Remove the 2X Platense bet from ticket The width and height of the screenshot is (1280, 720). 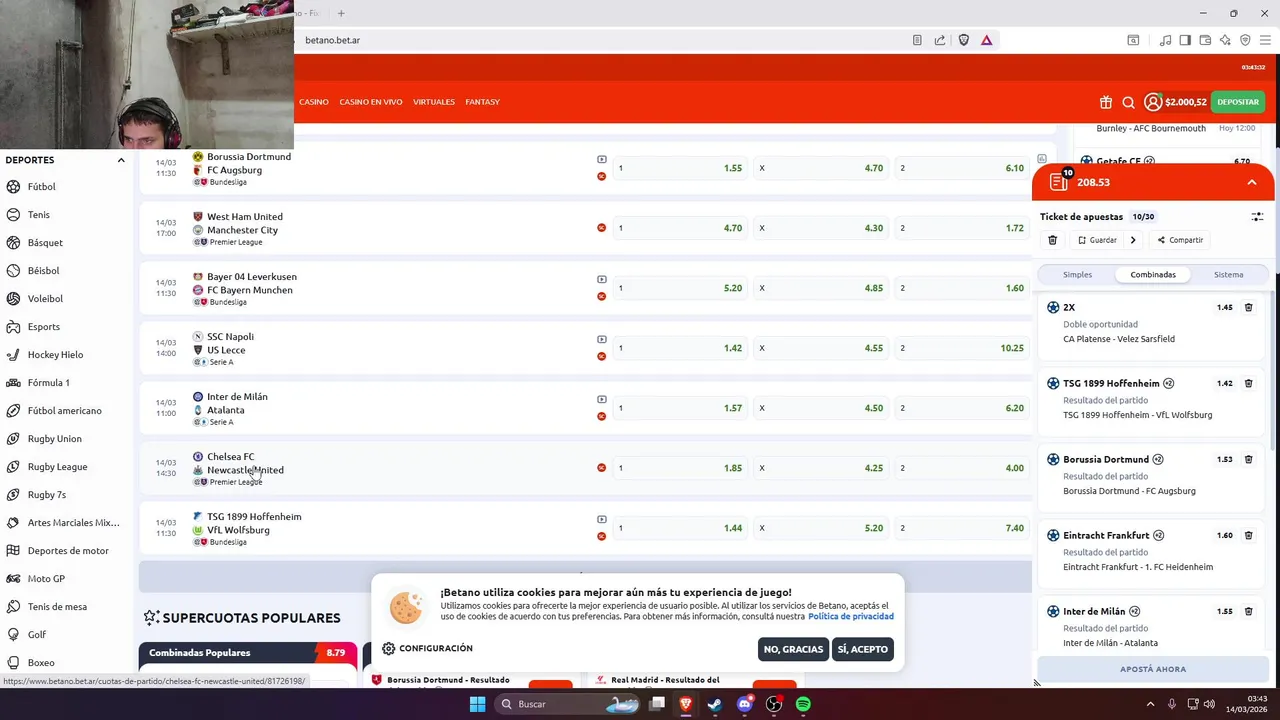pos(1248,308)
